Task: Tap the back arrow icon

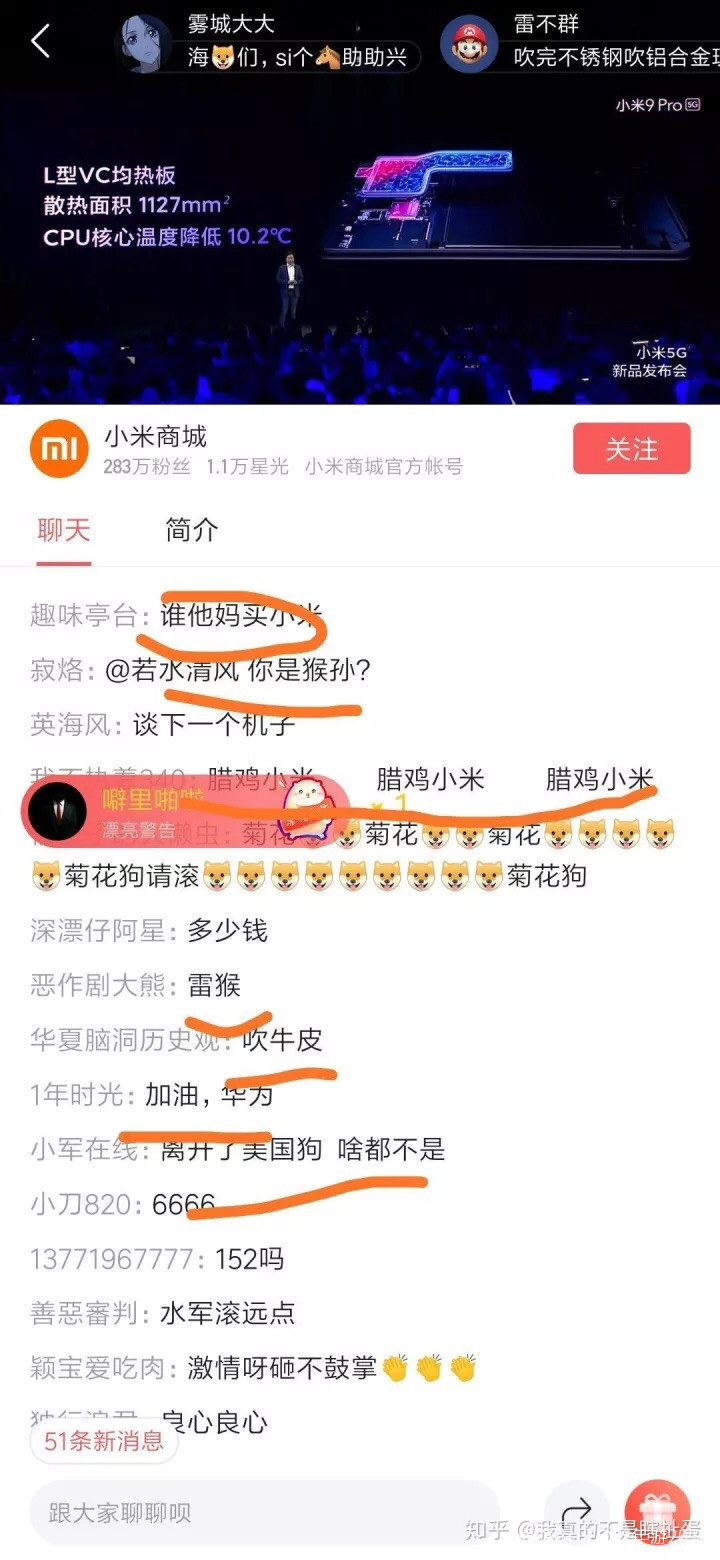Action: 40,42
